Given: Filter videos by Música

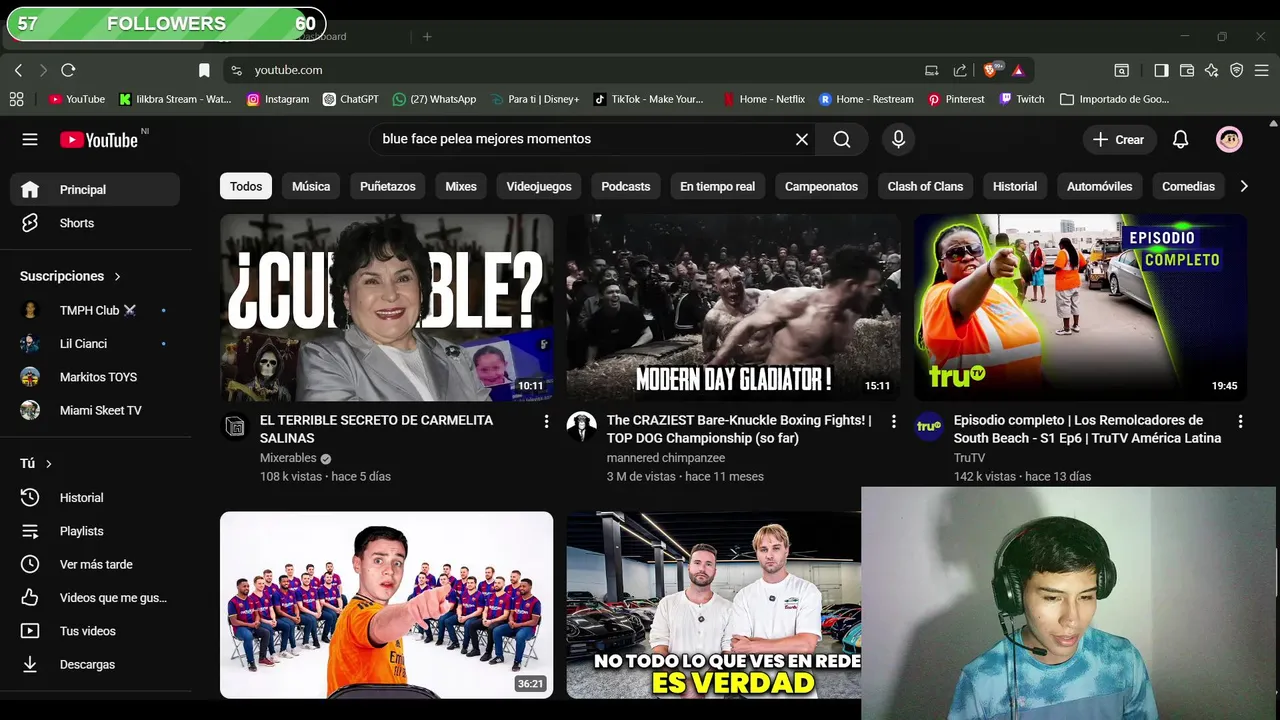Looking at the screenshot, I should (311, 186).
